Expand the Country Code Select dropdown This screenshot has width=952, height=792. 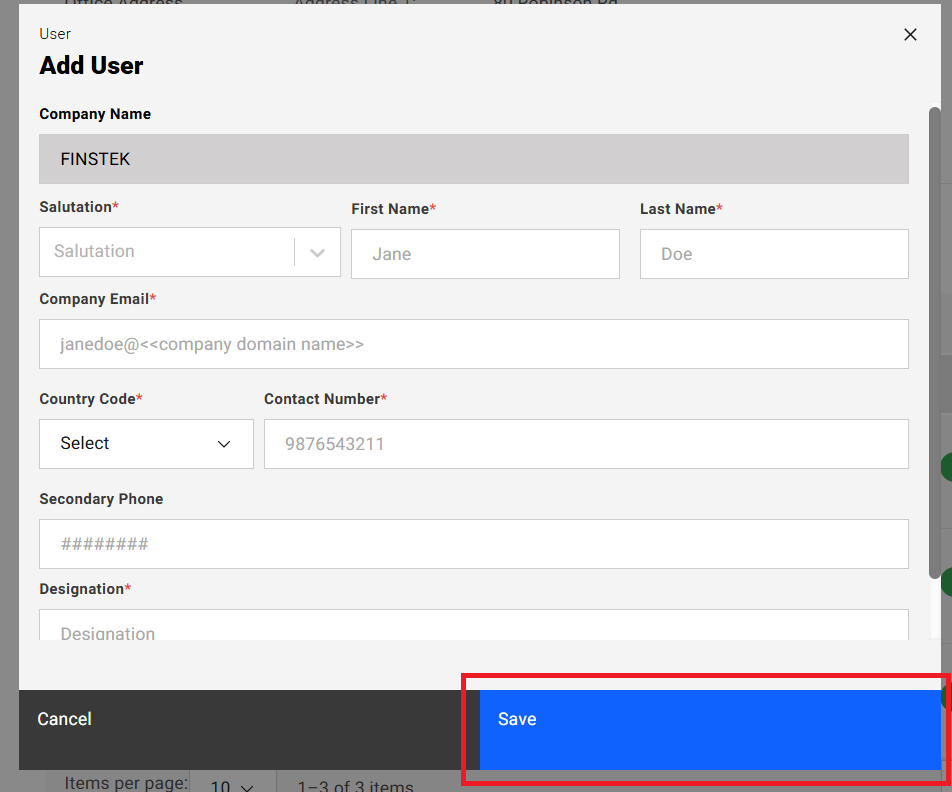[146, 444]
